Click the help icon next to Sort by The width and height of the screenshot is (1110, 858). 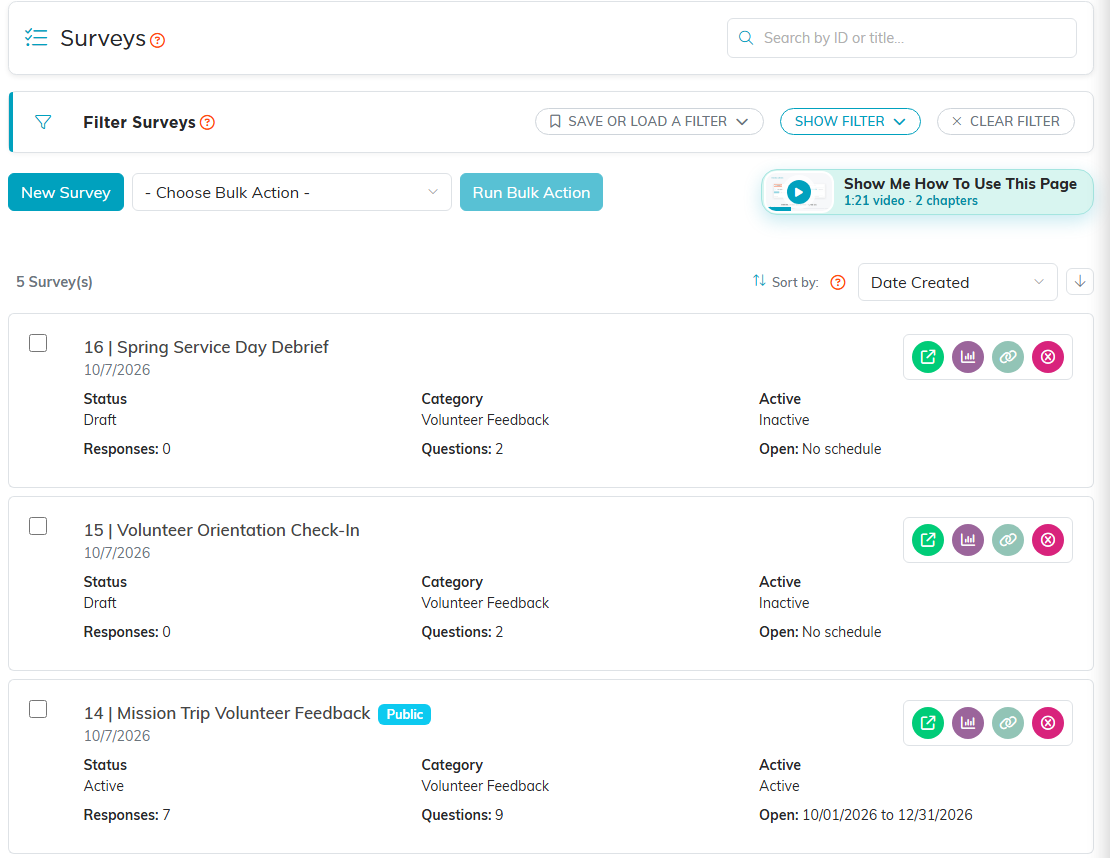(837, 282)
